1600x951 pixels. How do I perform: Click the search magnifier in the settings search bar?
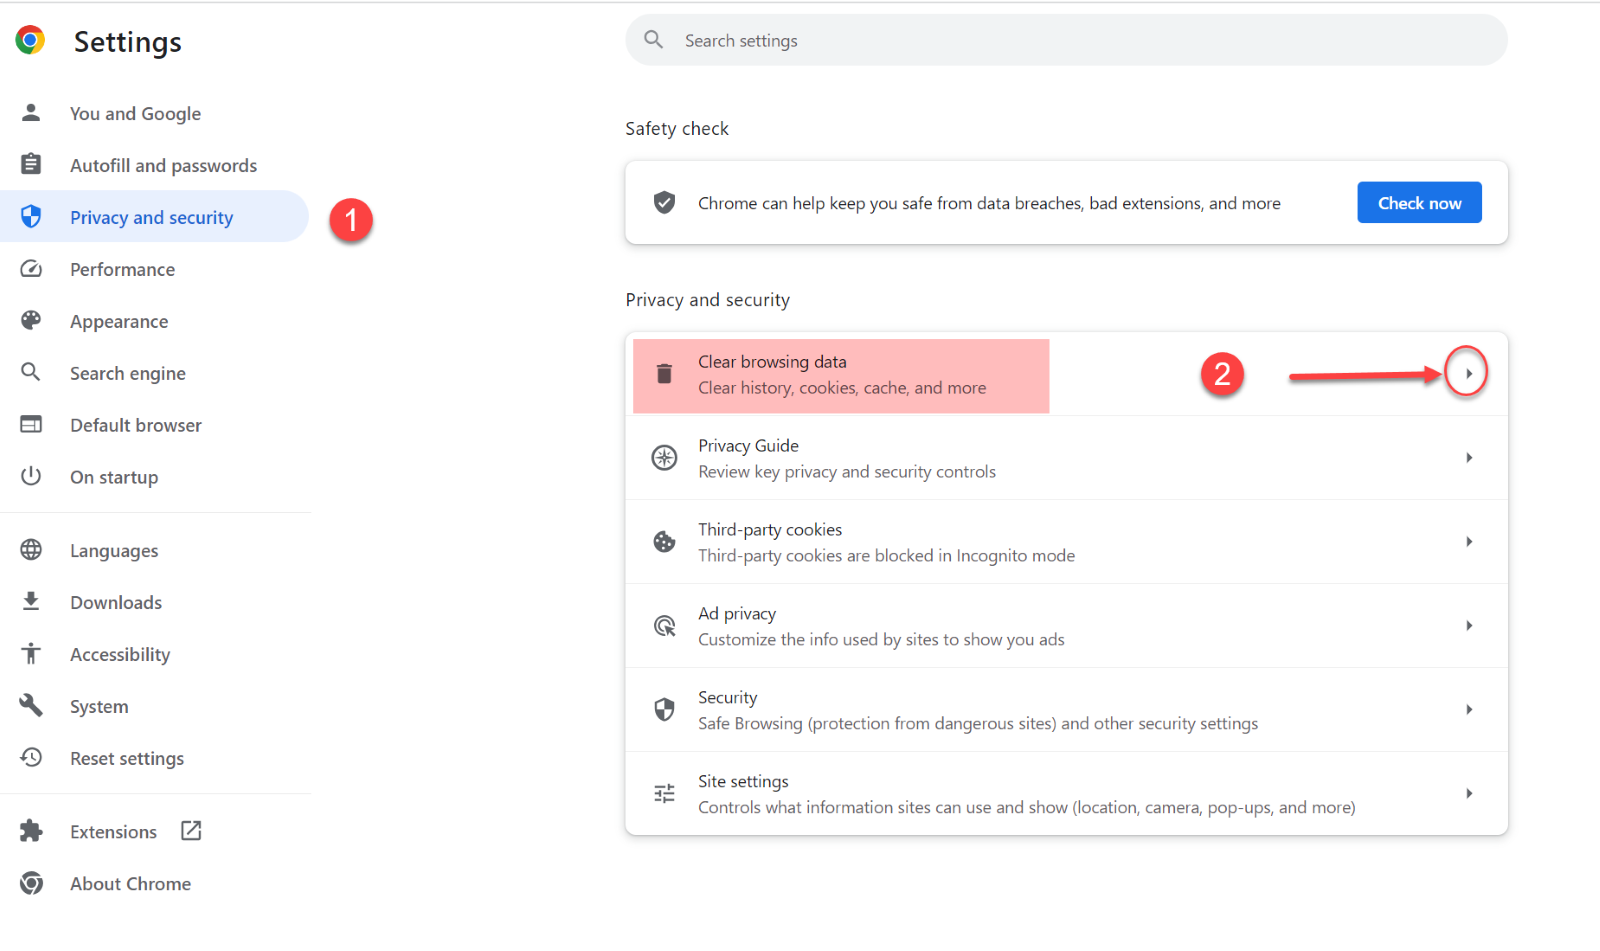tap(654, 39)
